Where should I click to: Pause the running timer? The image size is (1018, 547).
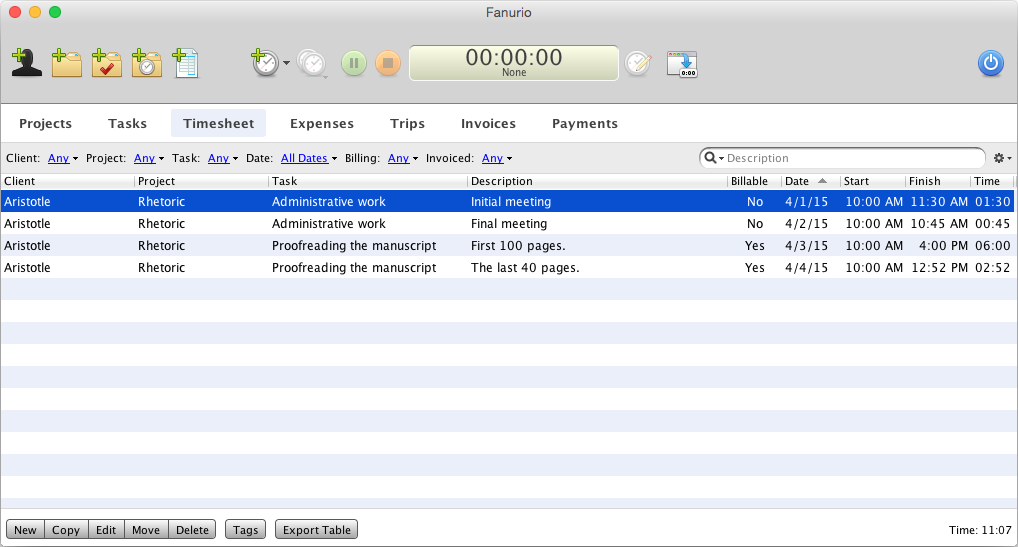(354, 64)
